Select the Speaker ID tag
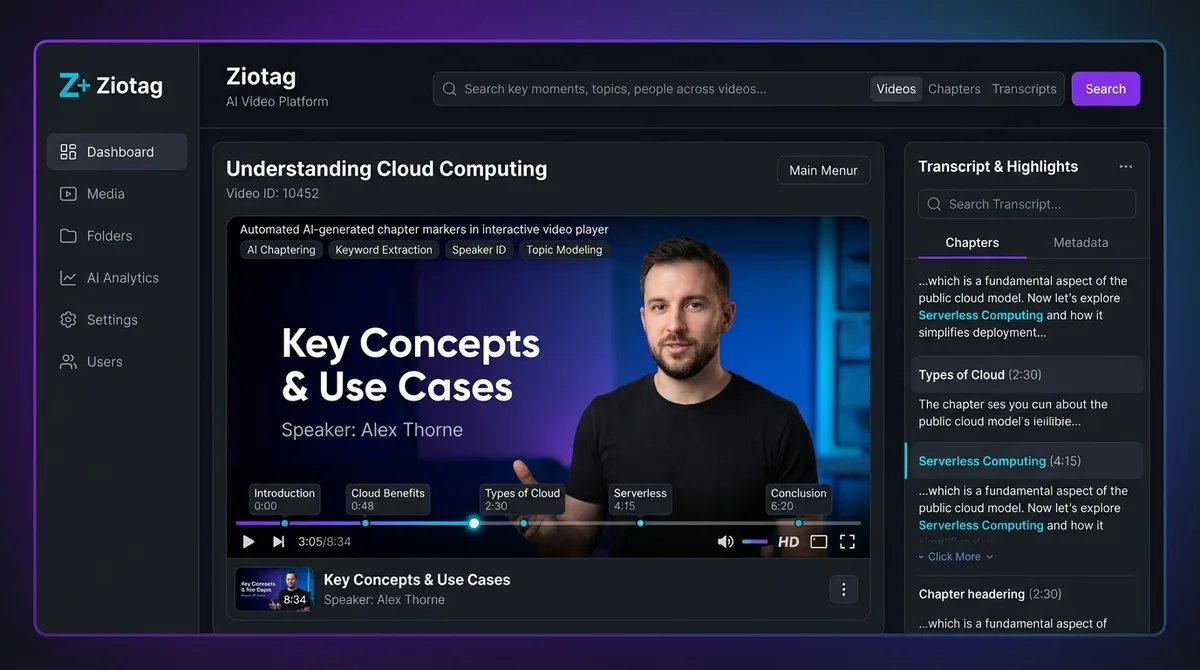This screenshot has width=1200, height=670. 479,250
